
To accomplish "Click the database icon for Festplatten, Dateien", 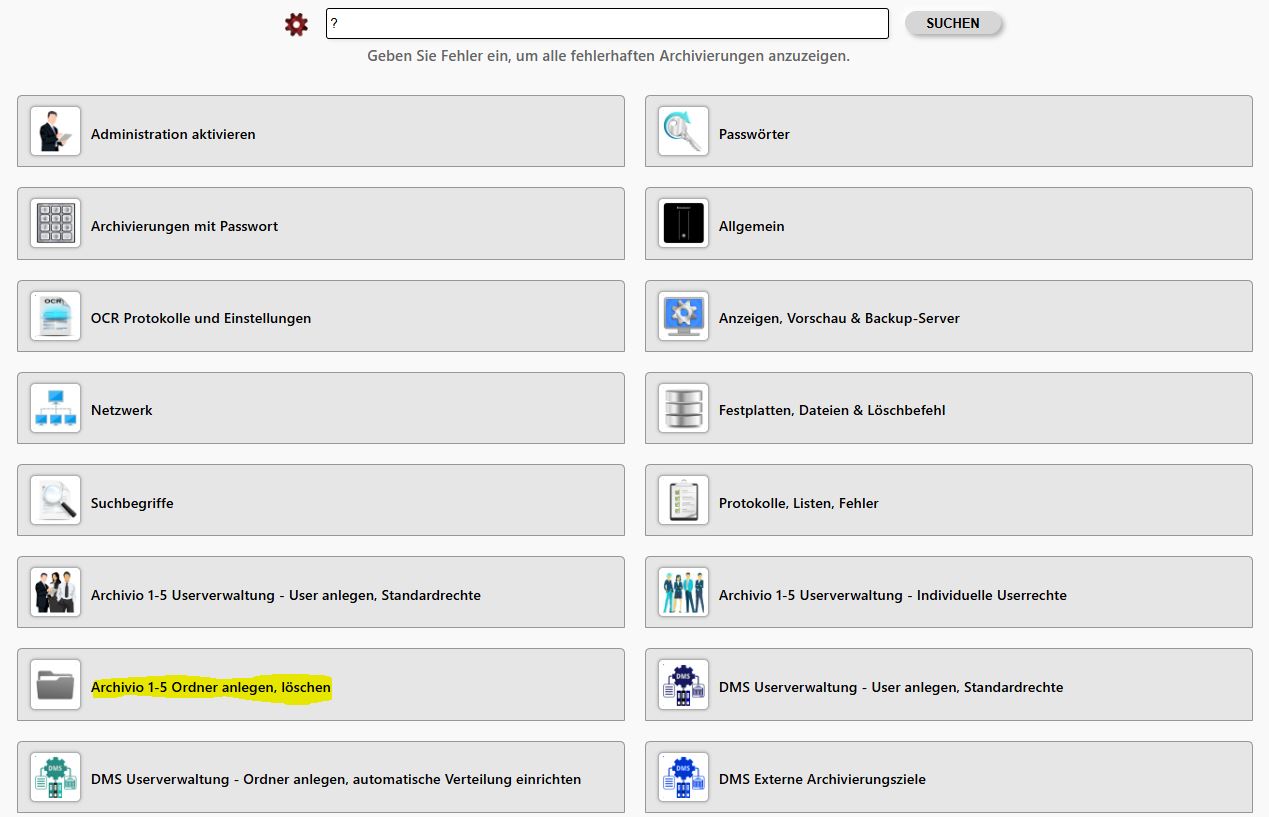I will (x=683, y=408).
